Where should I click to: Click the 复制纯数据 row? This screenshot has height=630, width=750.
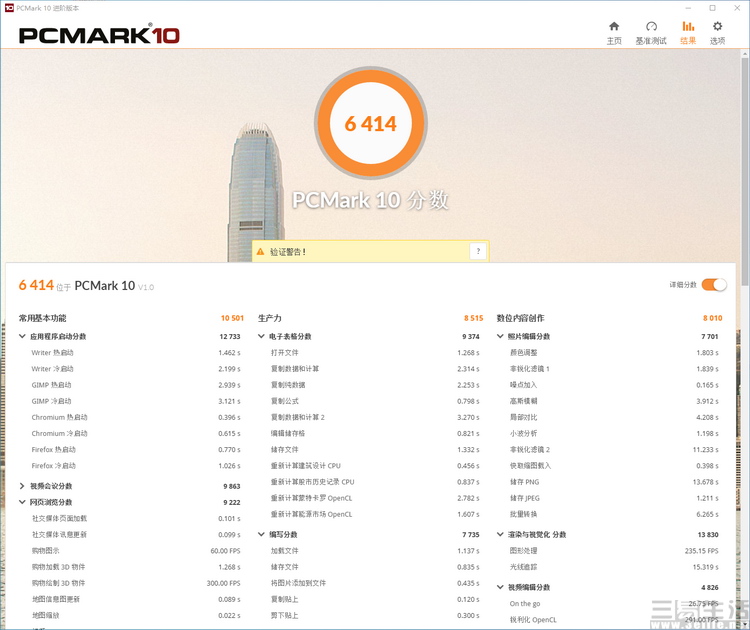pos(375,385)
